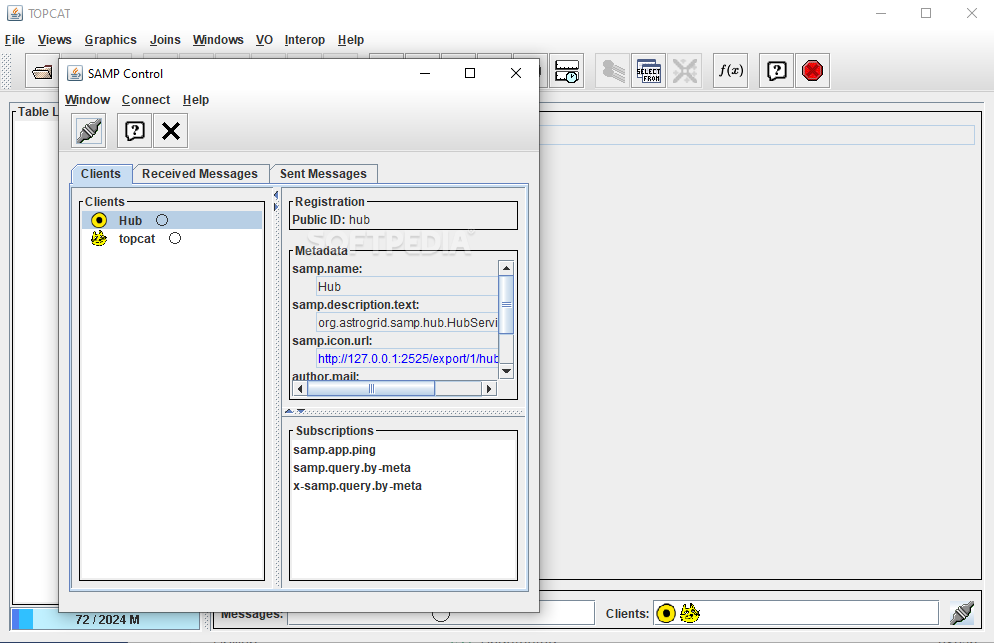Select samp.app.ping subscription
Viewport: 994px width, 643px height.
point(334,450)
